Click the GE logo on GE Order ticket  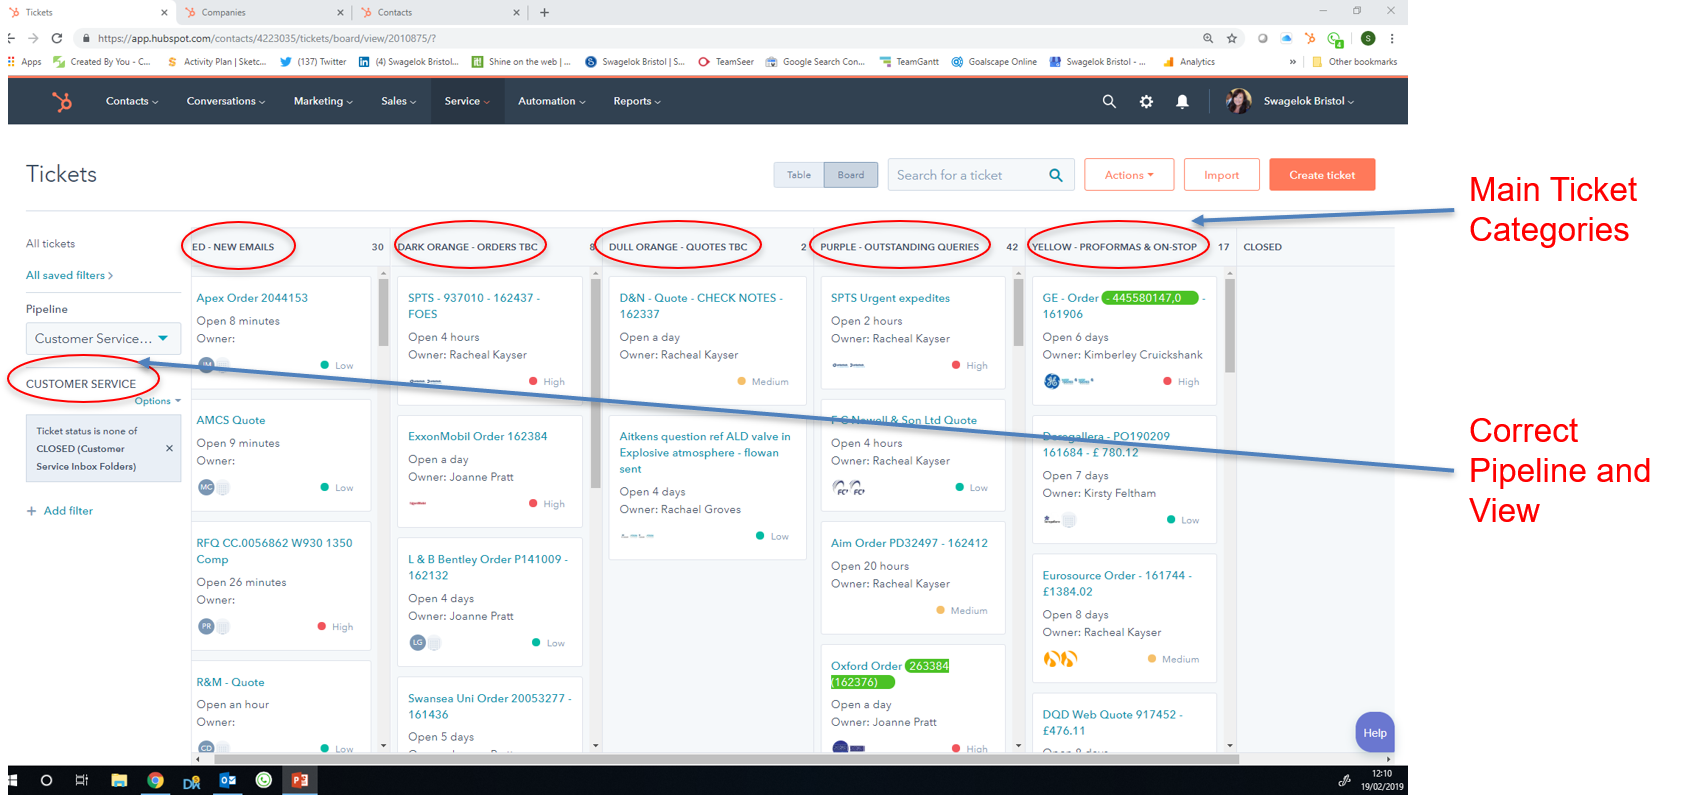1052,381
